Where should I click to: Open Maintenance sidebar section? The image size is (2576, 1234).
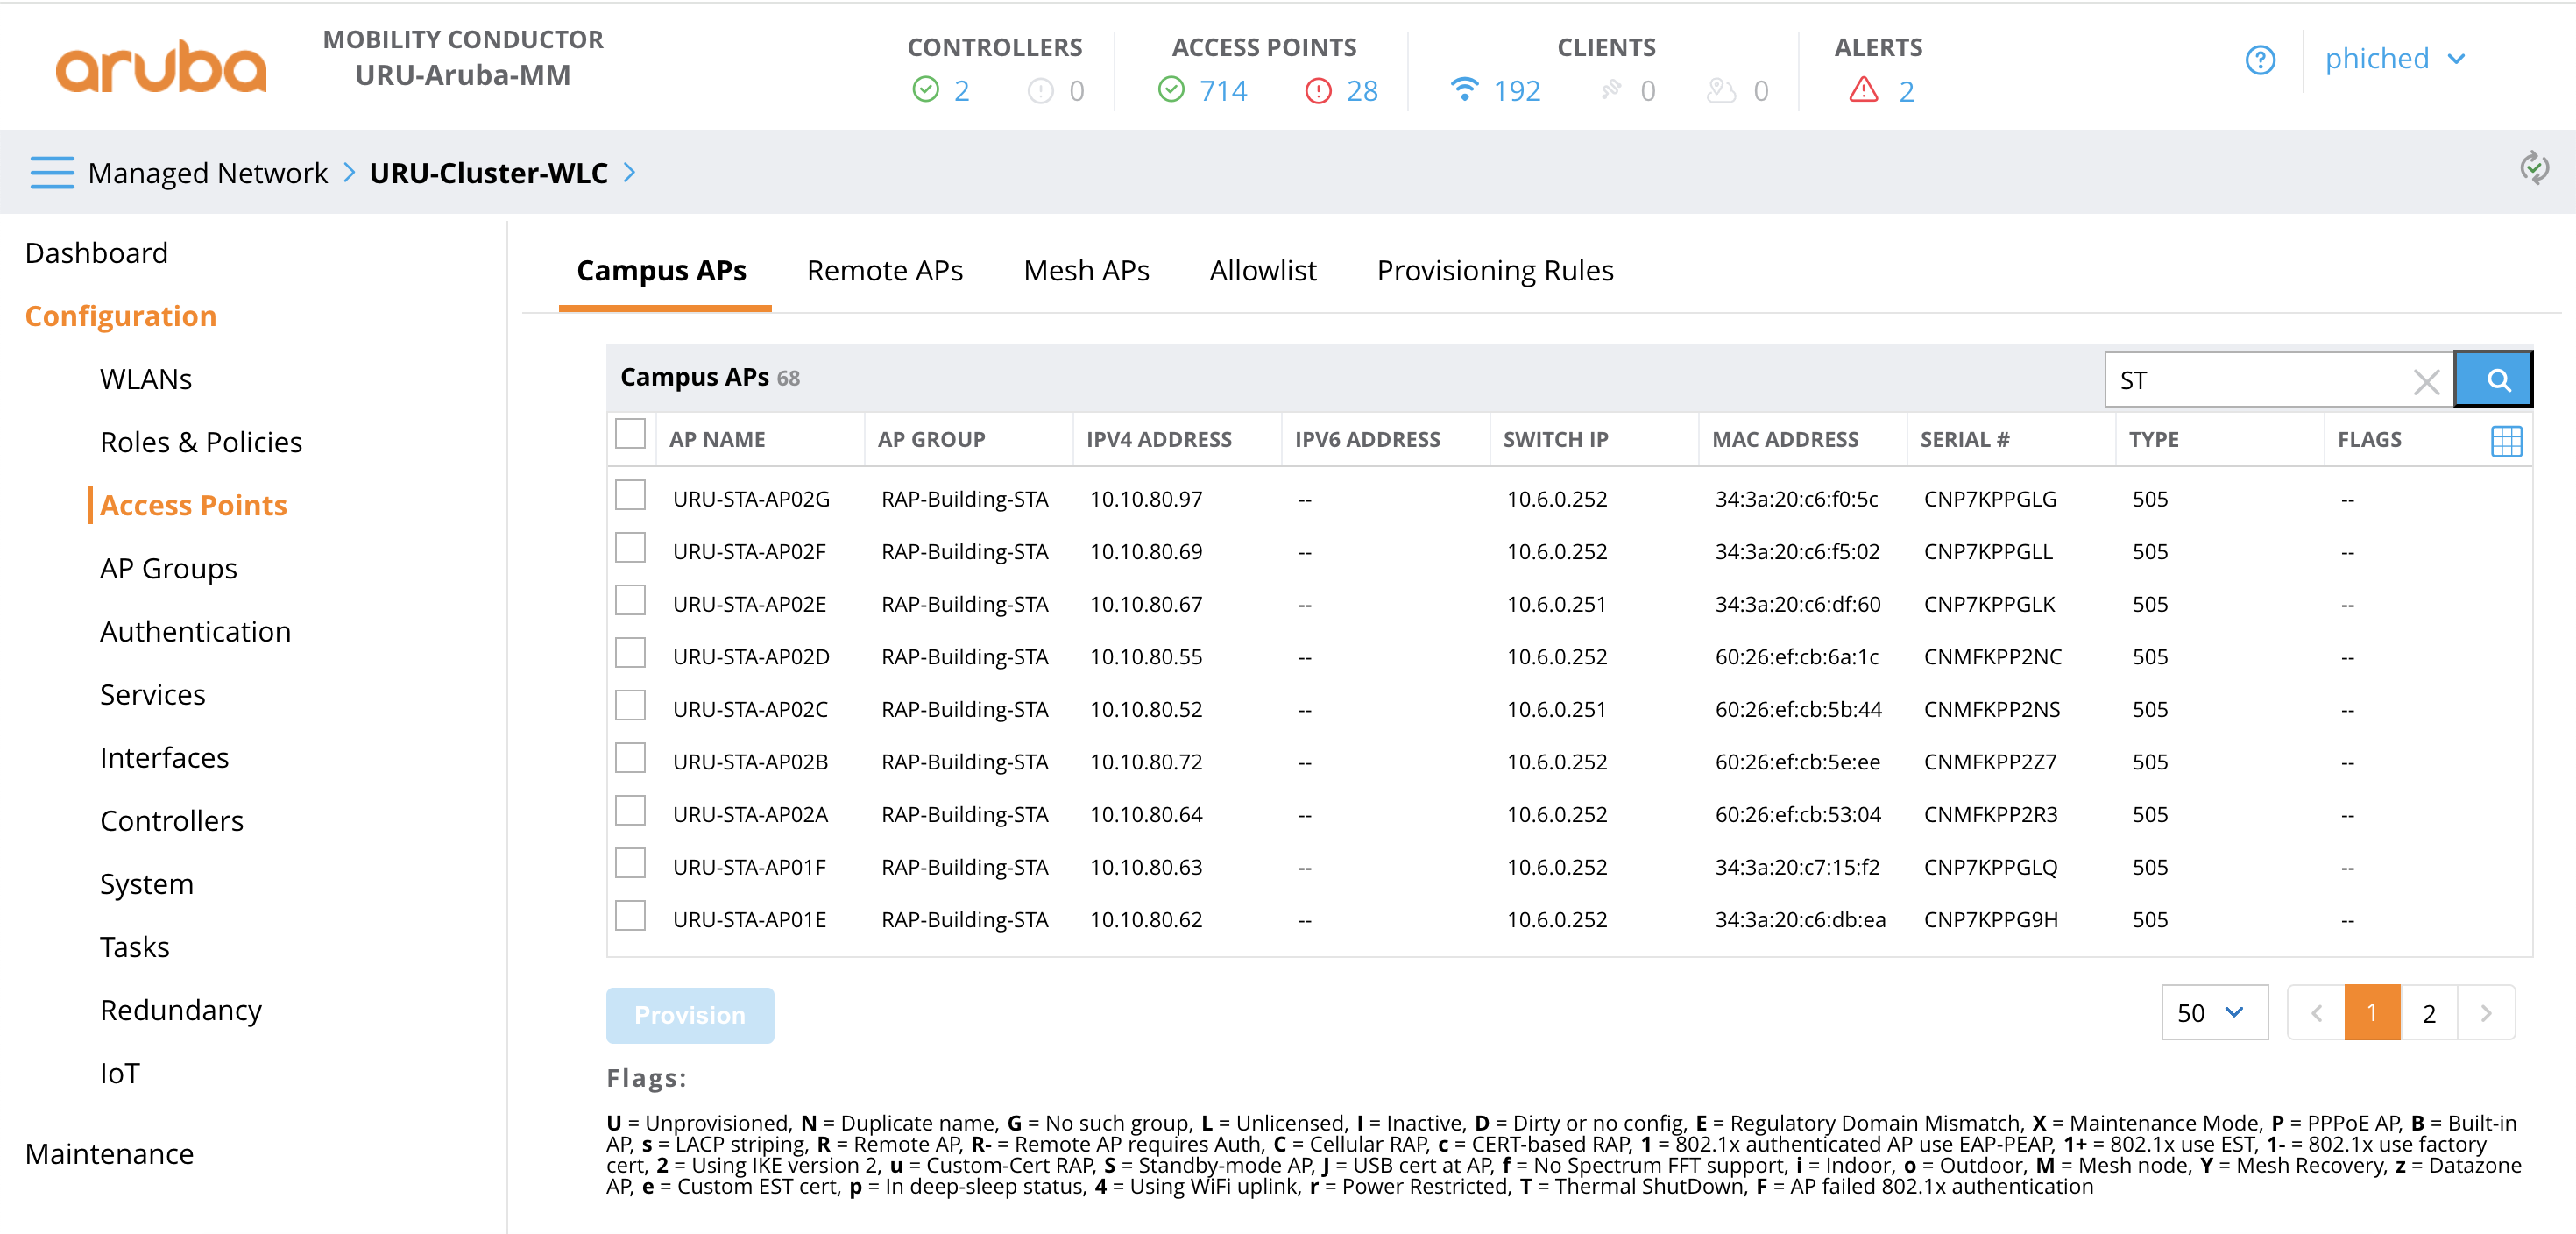pyautogui.click(x=109, y=1153)
